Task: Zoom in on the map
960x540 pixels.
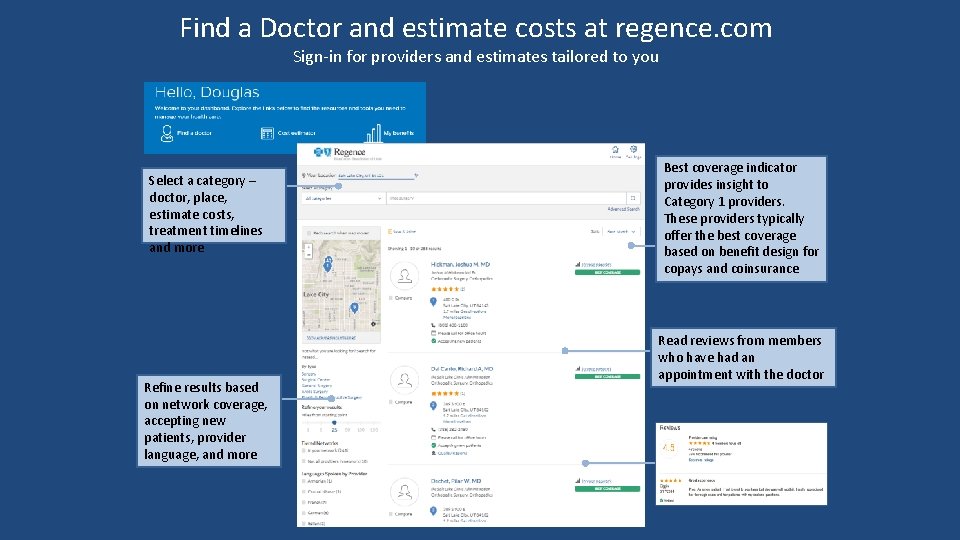Action: tap(309, 246)
